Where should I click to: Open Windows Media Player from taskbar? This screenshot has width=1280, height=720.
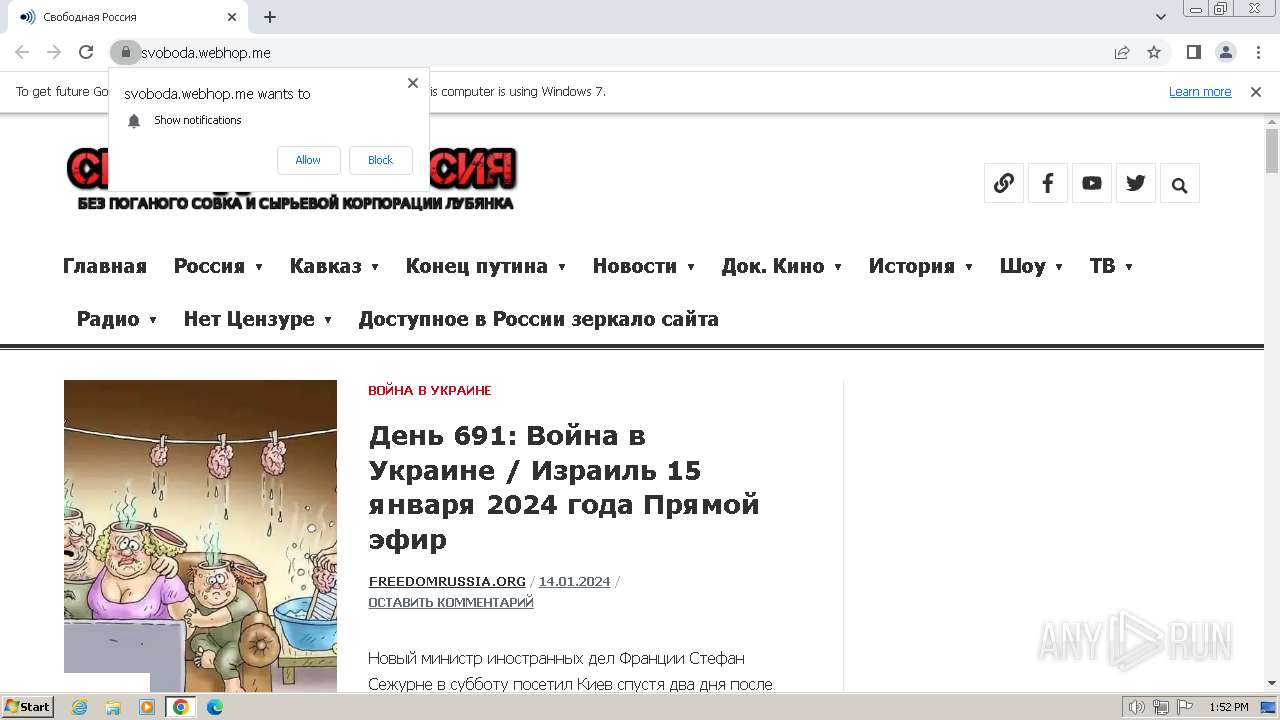(147, 707)
